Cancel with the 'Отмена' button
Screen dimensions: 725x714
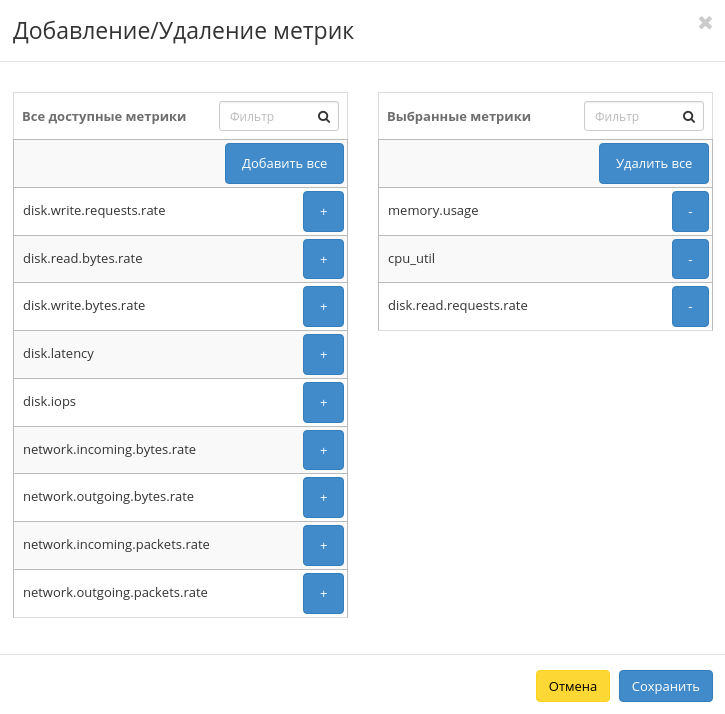click(572, 686)
